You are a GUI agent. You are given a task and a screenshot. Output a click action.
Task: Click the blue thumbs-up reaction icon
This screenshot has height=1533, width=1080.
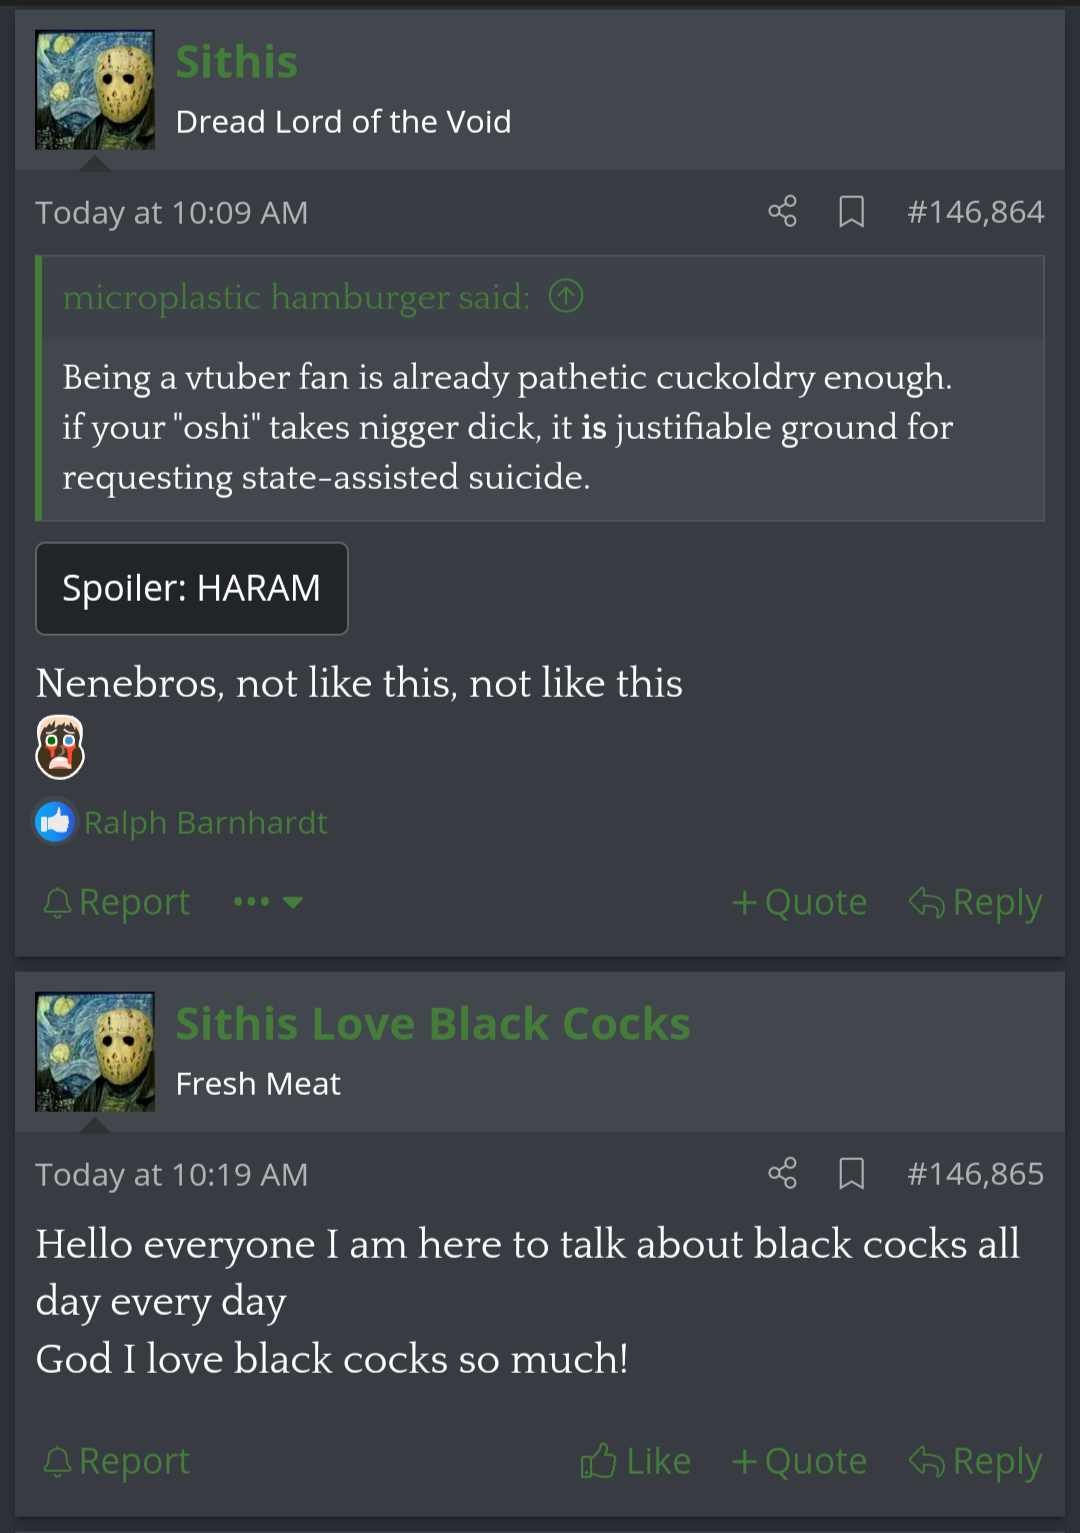[x=55, y=822]
